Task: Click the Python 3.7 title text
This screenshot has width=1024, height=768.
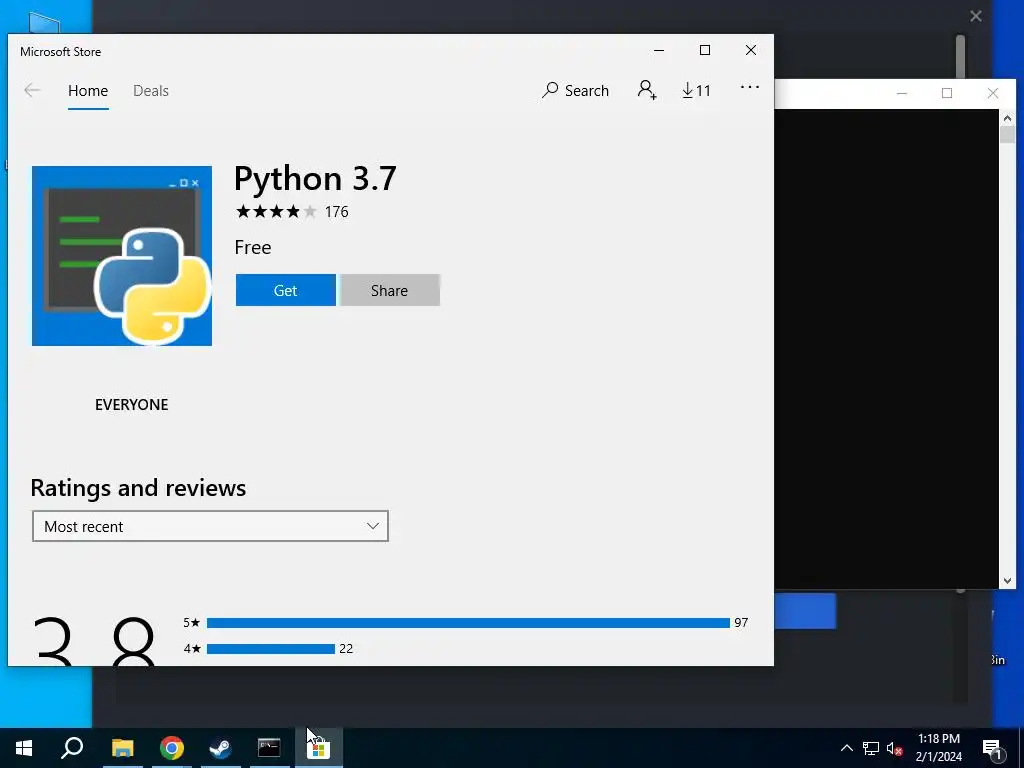Action: point(315,179)
